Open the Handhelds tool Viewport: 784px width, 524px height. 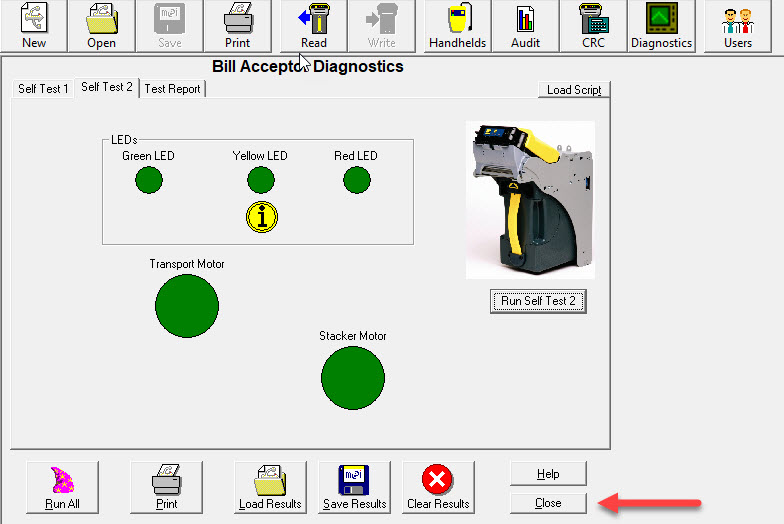[457, 26]
